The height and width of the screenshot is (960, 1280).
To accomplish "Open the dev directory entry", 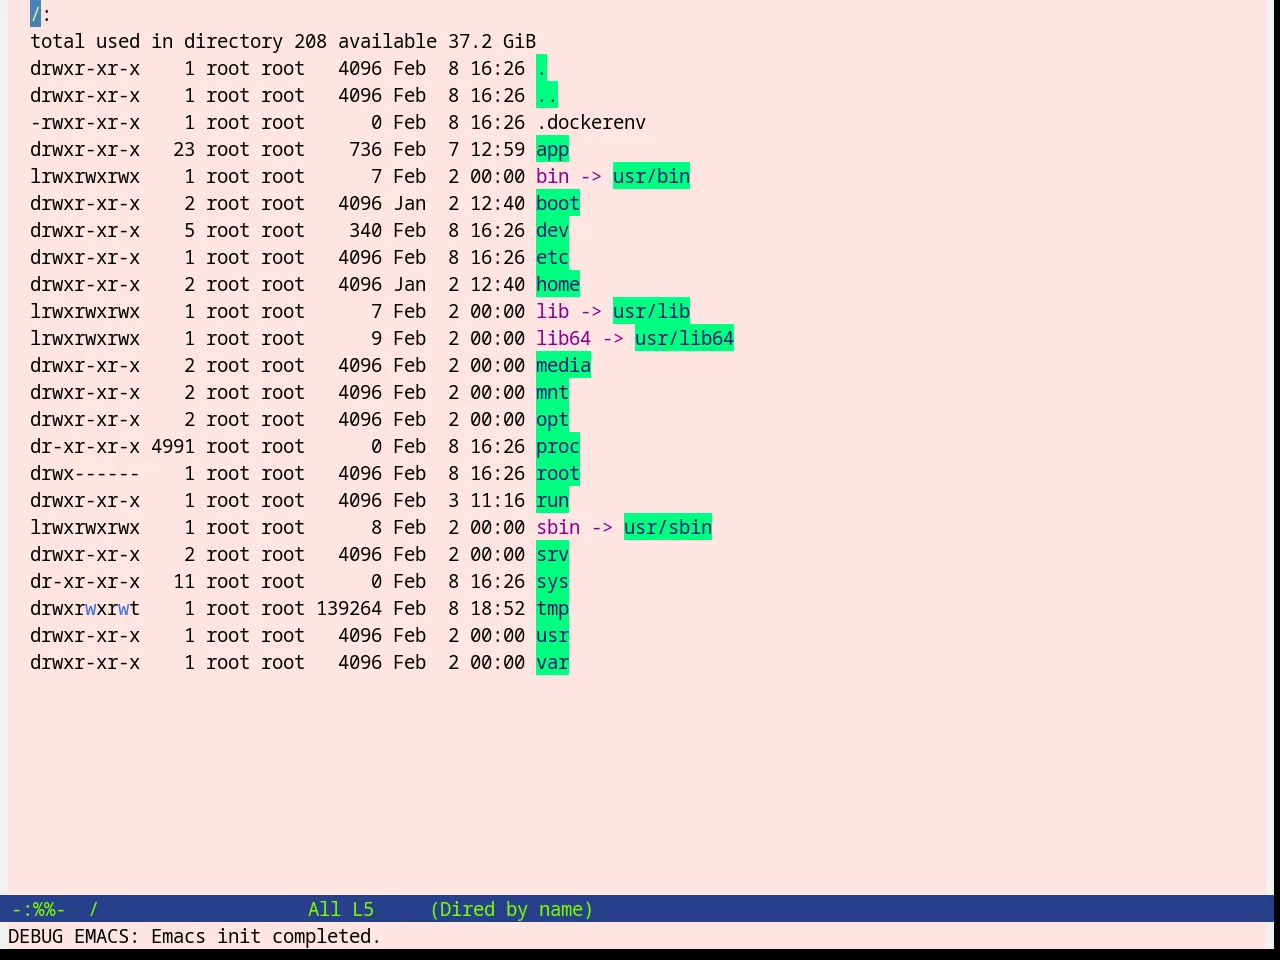I will coord(552,231).
